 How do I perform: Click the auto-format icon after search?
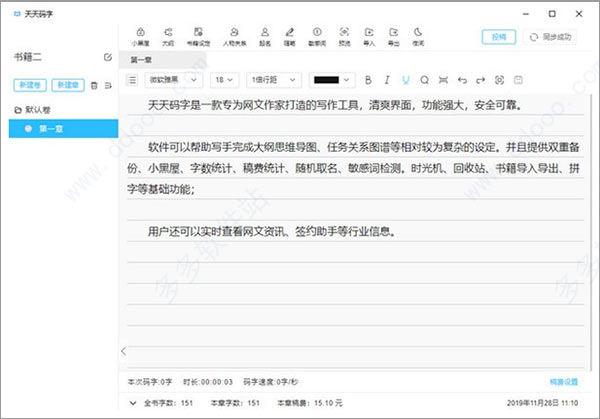click(x=443, y=80)
